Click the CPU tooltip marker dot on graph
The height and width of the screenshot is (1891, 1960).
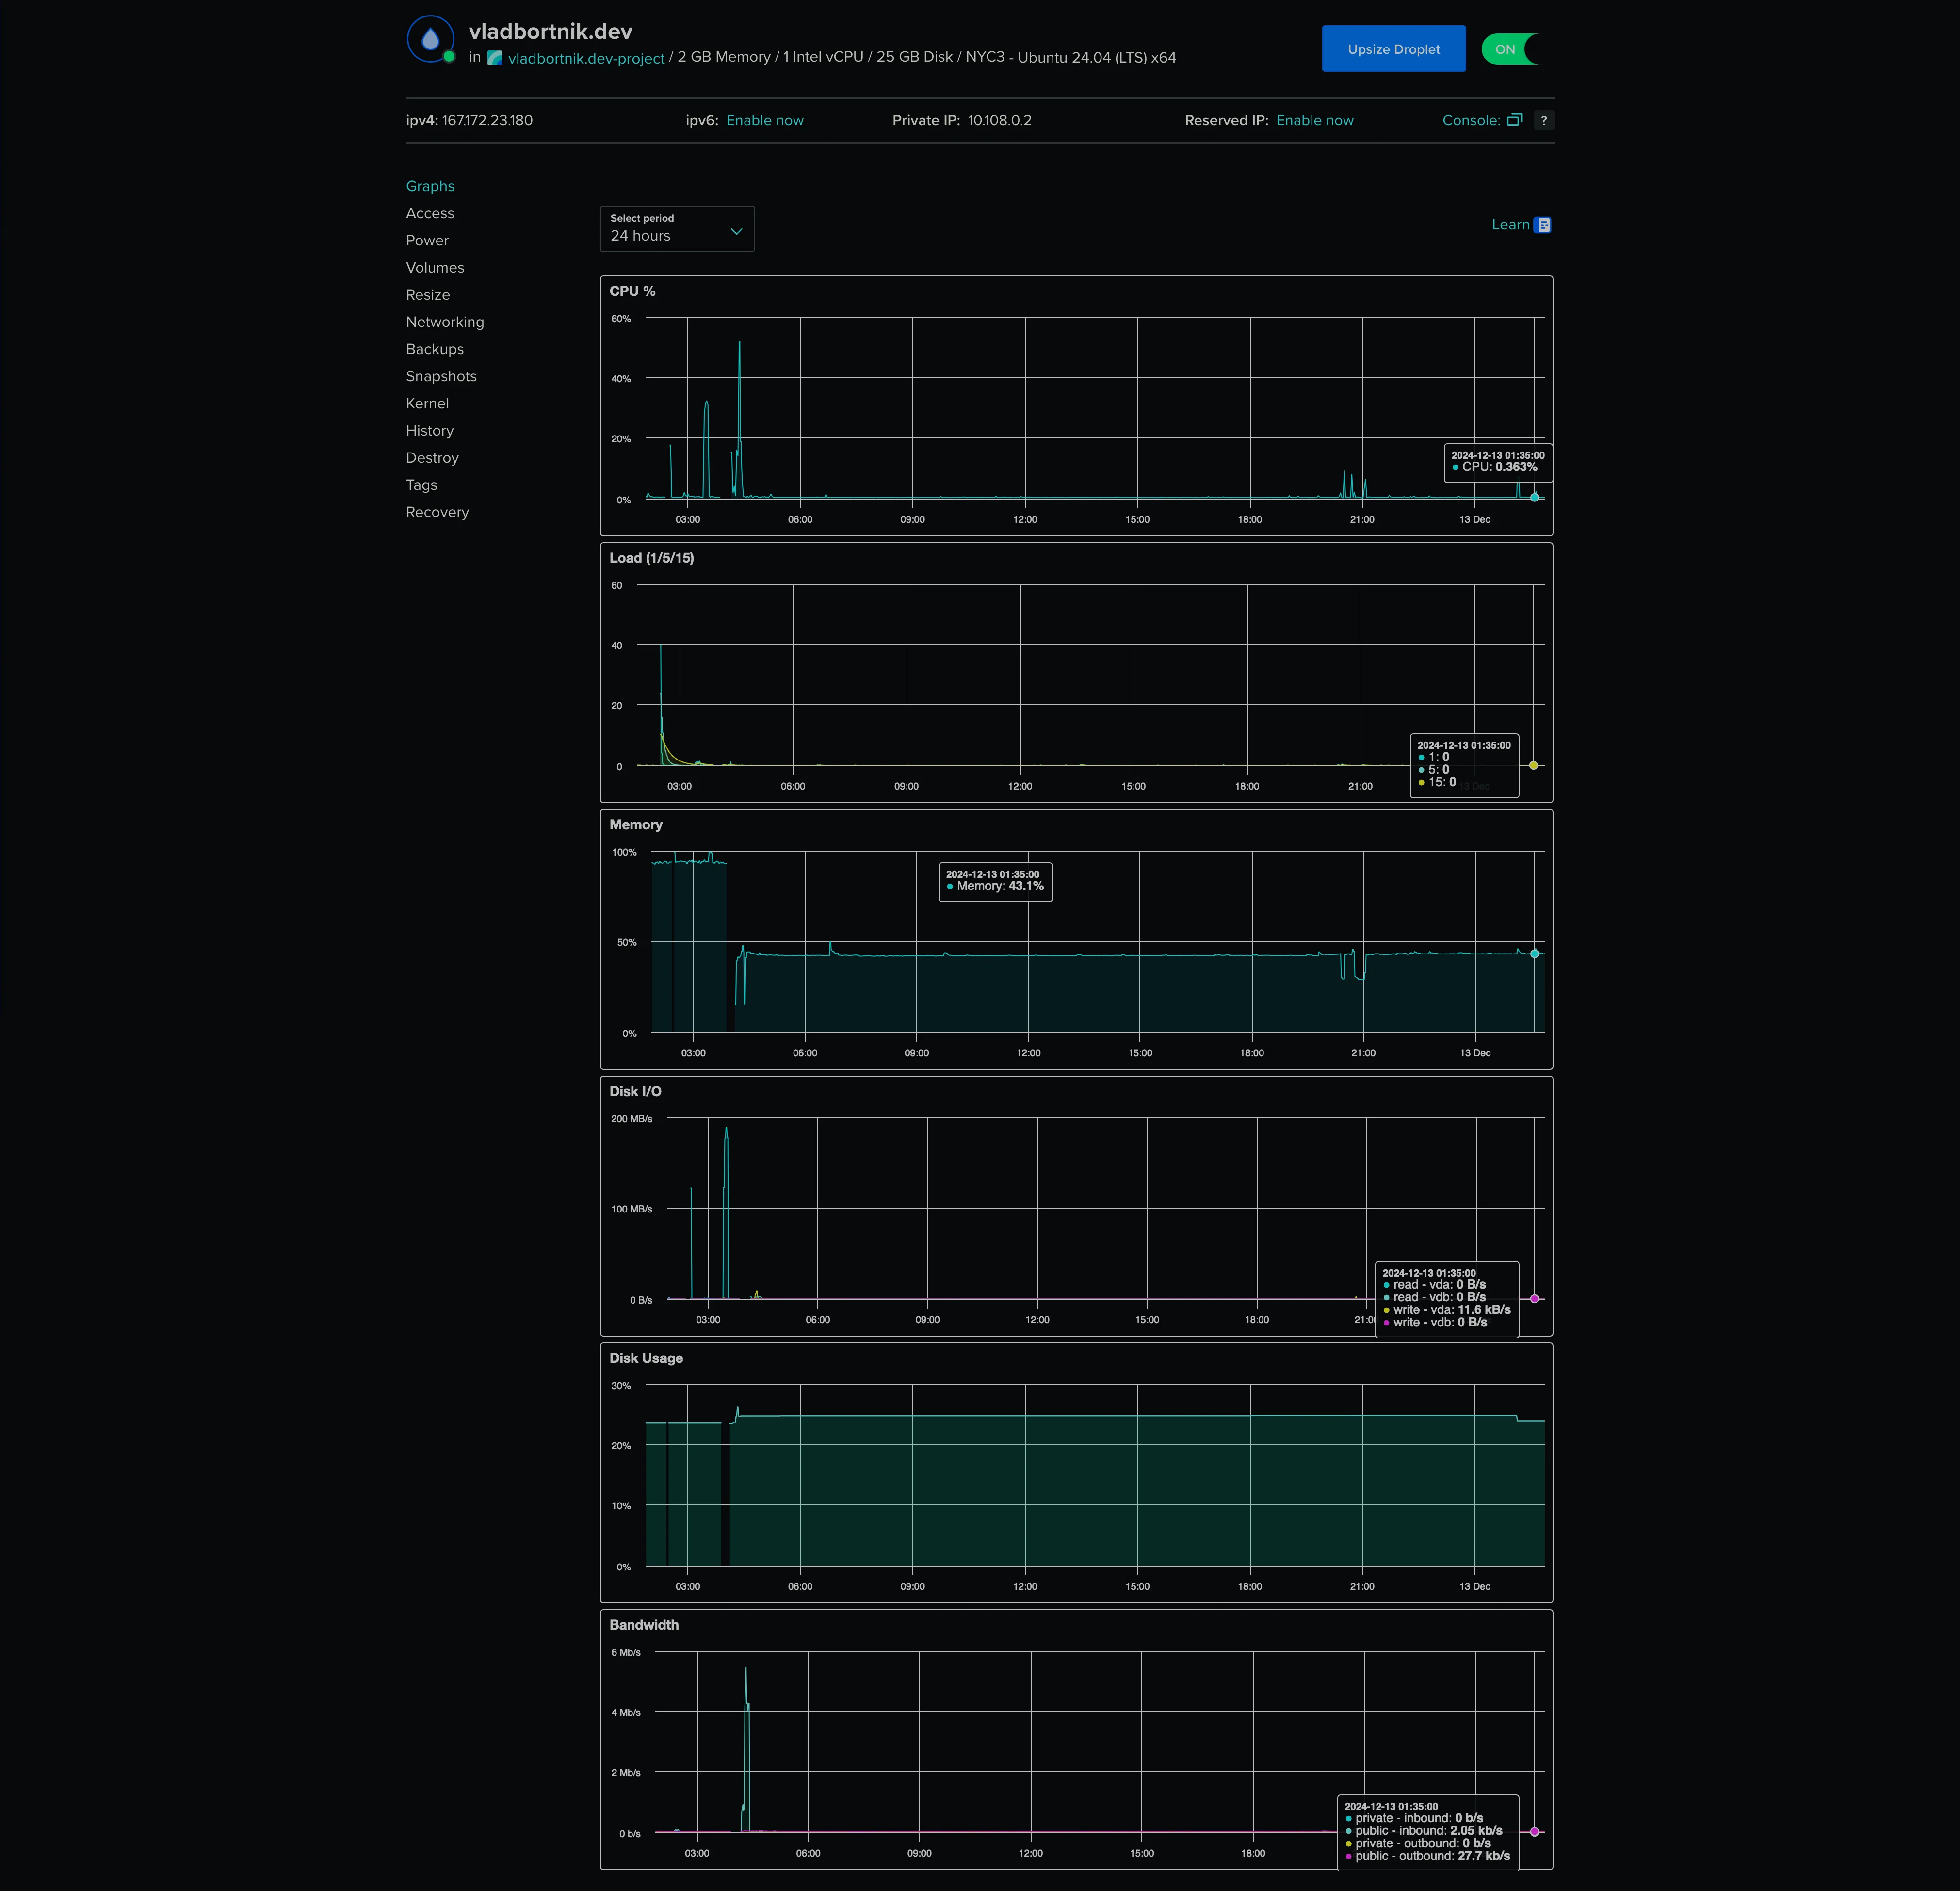tap(1533, 497)
